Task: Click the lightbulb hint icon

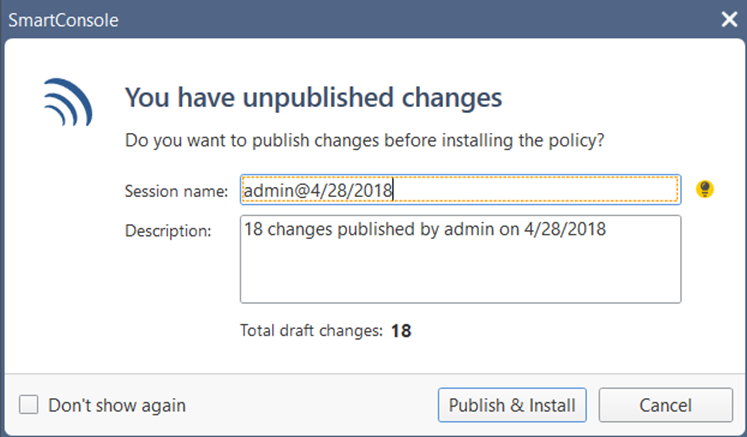Action: [705, 188]
